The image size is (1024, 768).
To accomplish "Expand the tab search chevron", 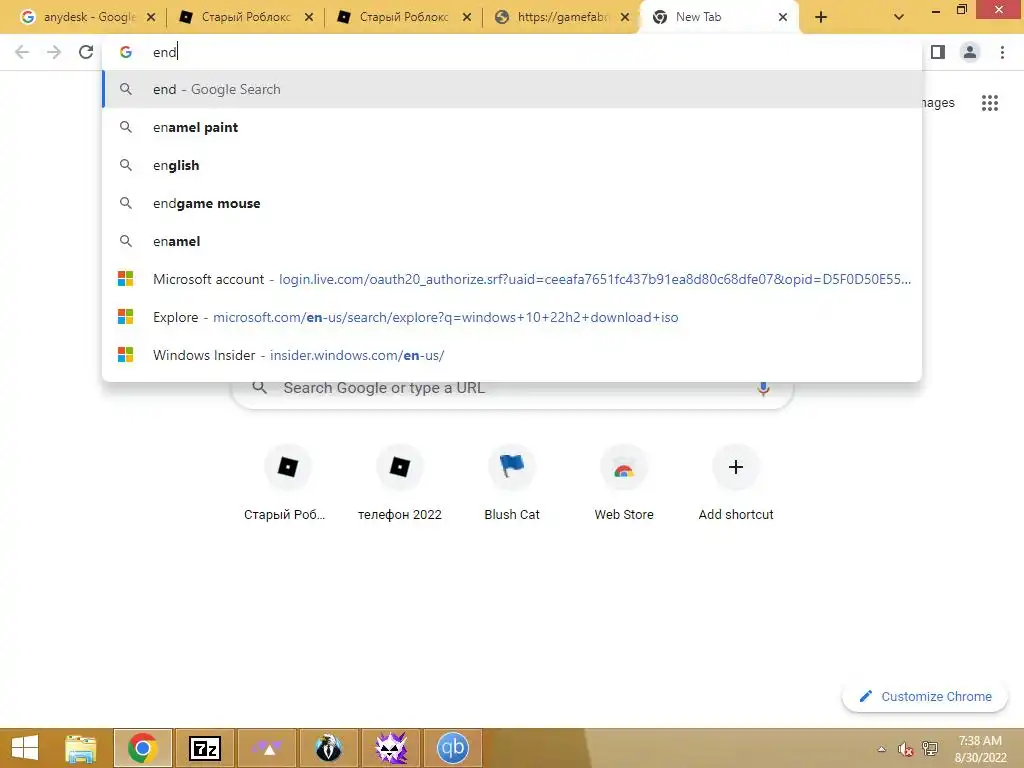I will coord(899,17).
